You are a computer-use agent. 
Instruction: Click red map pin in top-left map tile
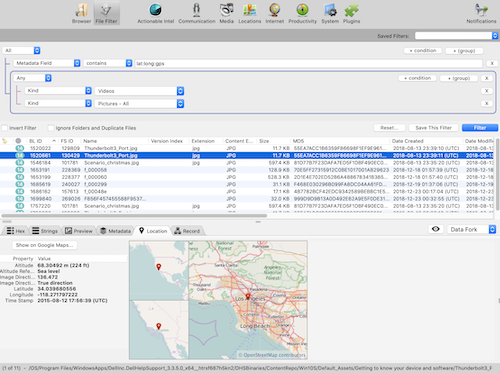point(159,267)
